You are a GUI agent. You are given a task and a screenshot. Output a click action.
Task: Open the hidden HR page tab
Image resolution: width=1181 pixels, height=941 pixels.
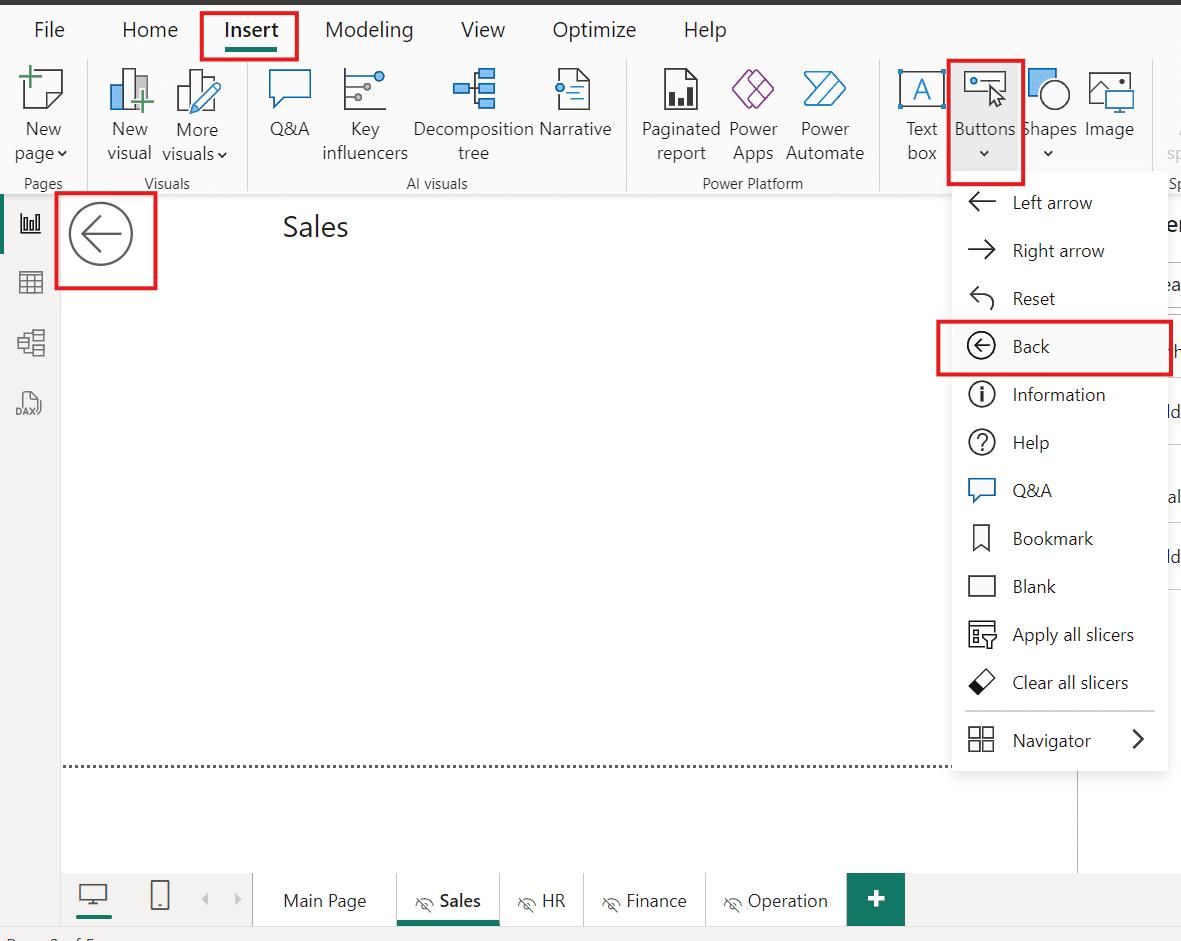pyautogui.click(x=541, y=901)
